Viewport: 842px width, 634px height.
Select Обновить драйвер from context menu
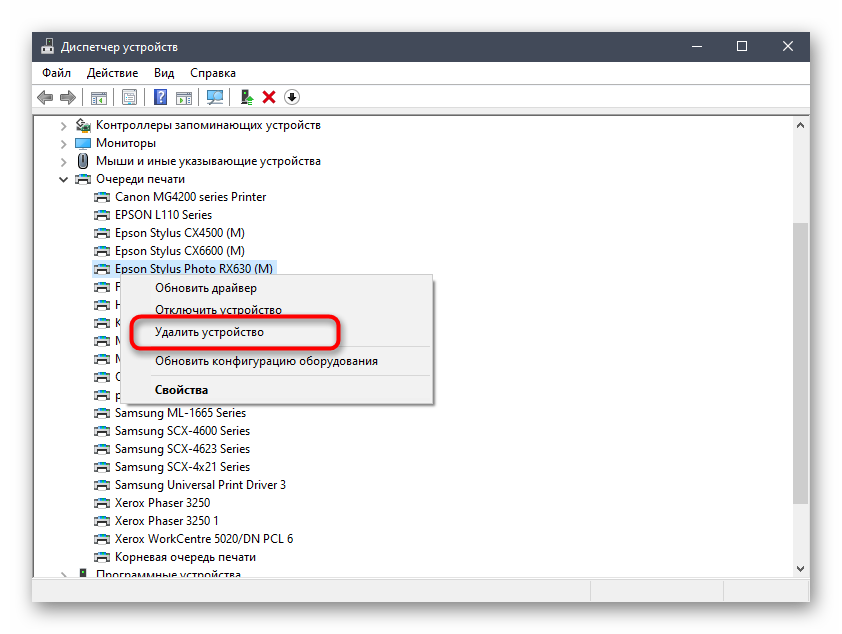[x=205, y=288]
